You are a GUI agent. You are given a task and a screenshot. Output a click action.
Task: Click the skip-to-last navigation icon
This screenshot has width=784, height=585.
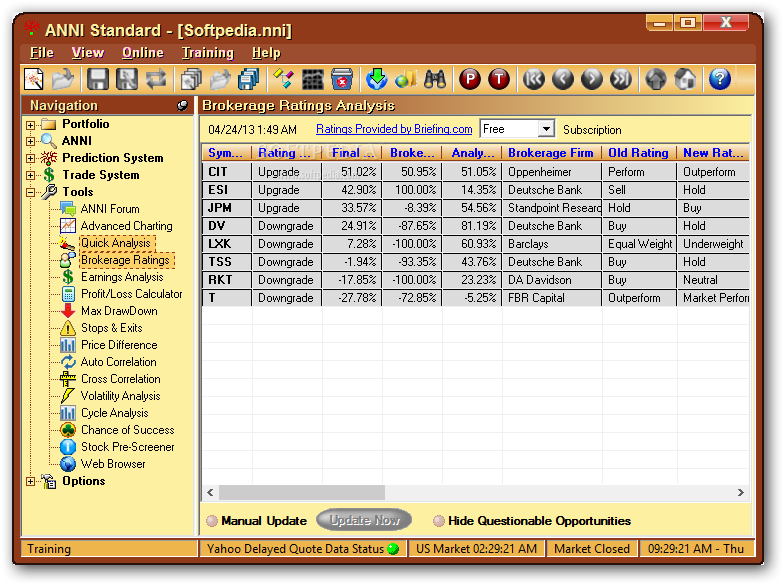620,80
